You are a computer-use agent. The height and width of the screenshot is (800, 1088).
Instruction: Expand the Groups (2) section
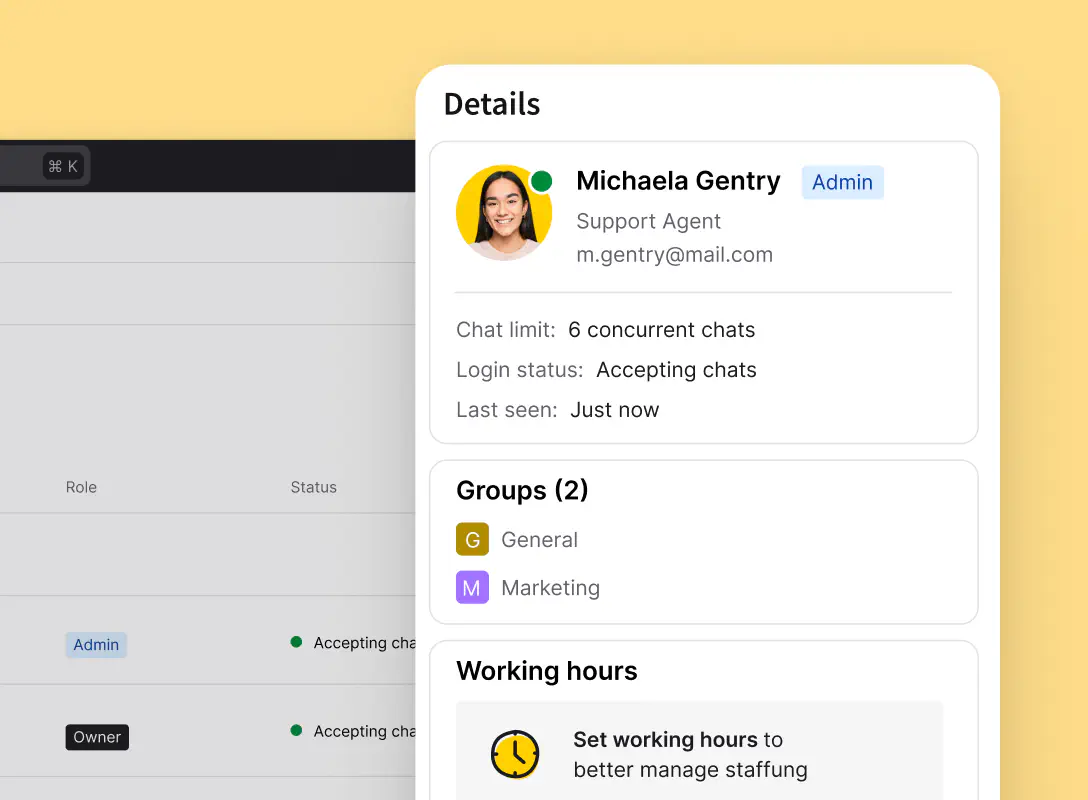pos(522,490)
